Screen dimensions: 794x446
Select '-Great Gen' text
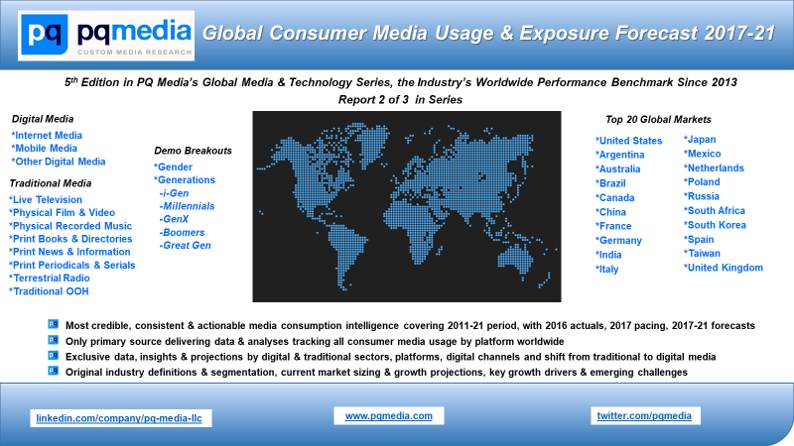185,246
